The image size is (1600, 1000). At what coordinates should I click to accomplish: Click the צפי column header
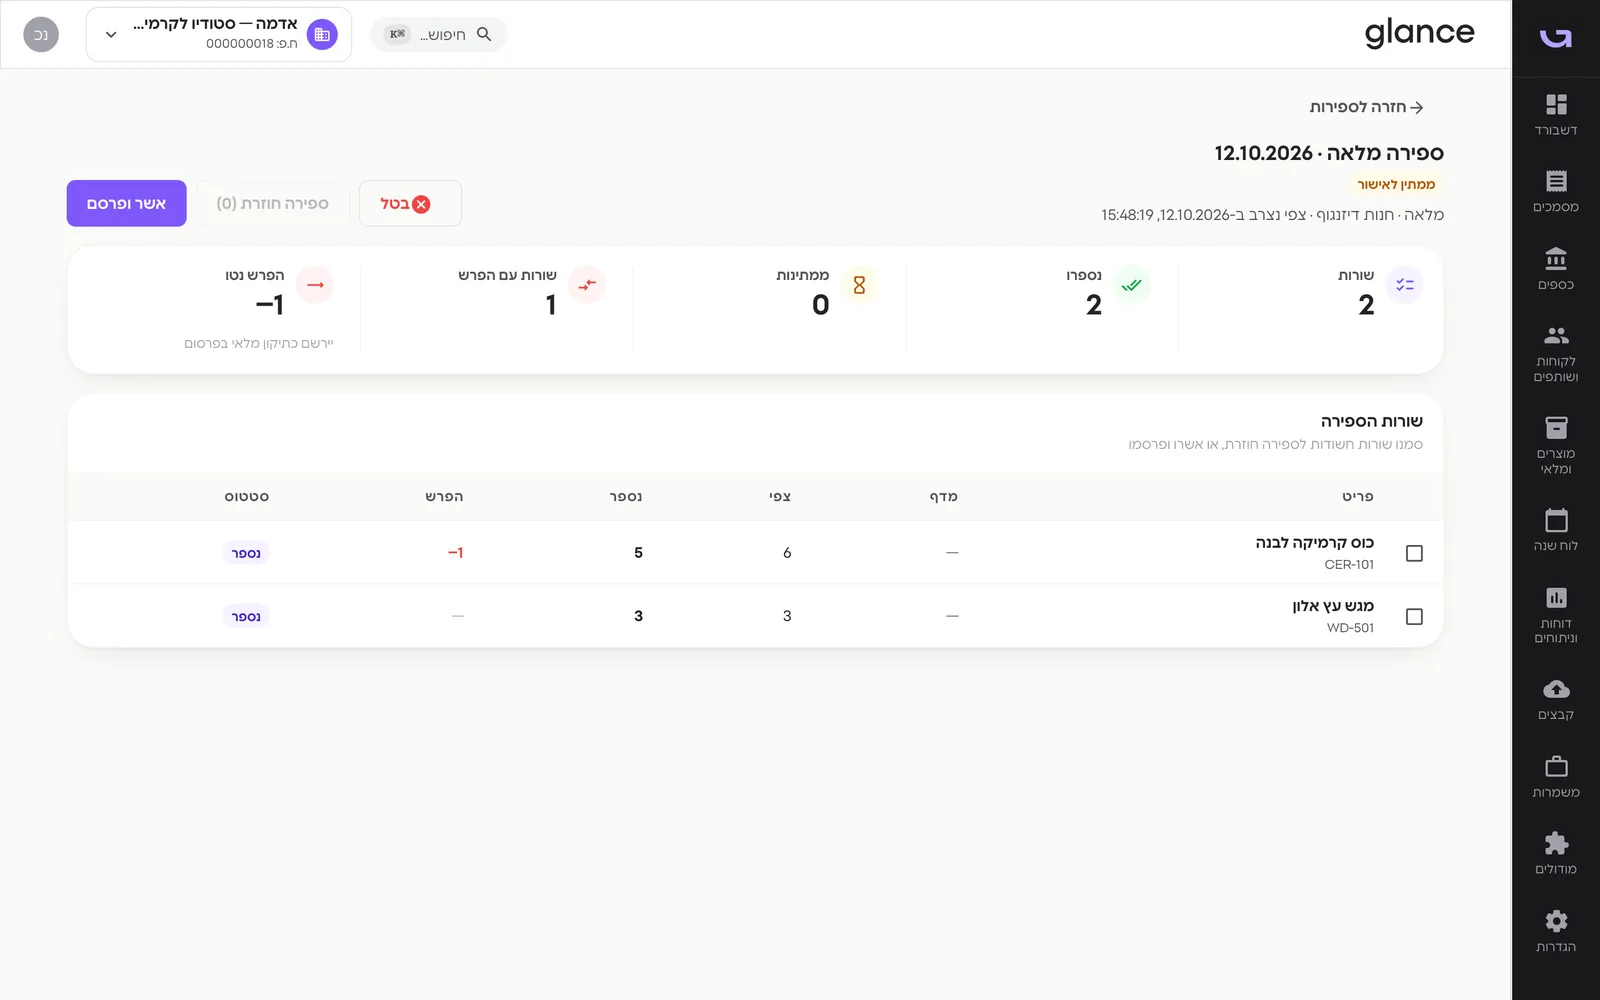(x=780, y=496)
